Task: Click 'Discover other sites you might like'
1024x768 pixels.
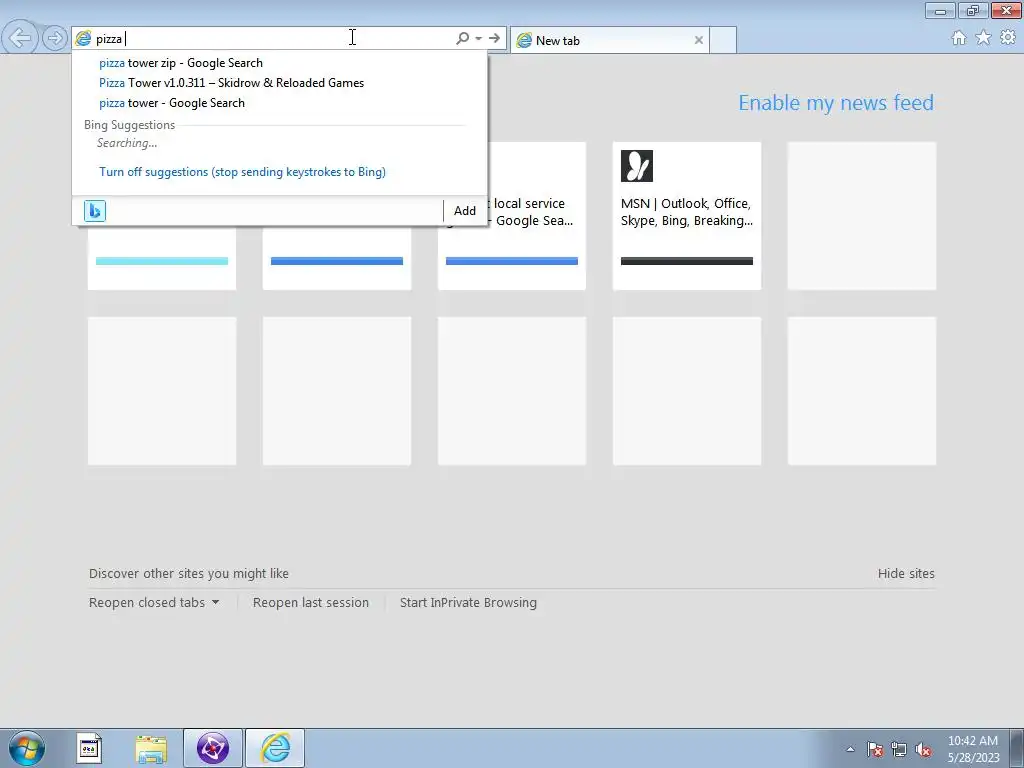Action: 189,573
